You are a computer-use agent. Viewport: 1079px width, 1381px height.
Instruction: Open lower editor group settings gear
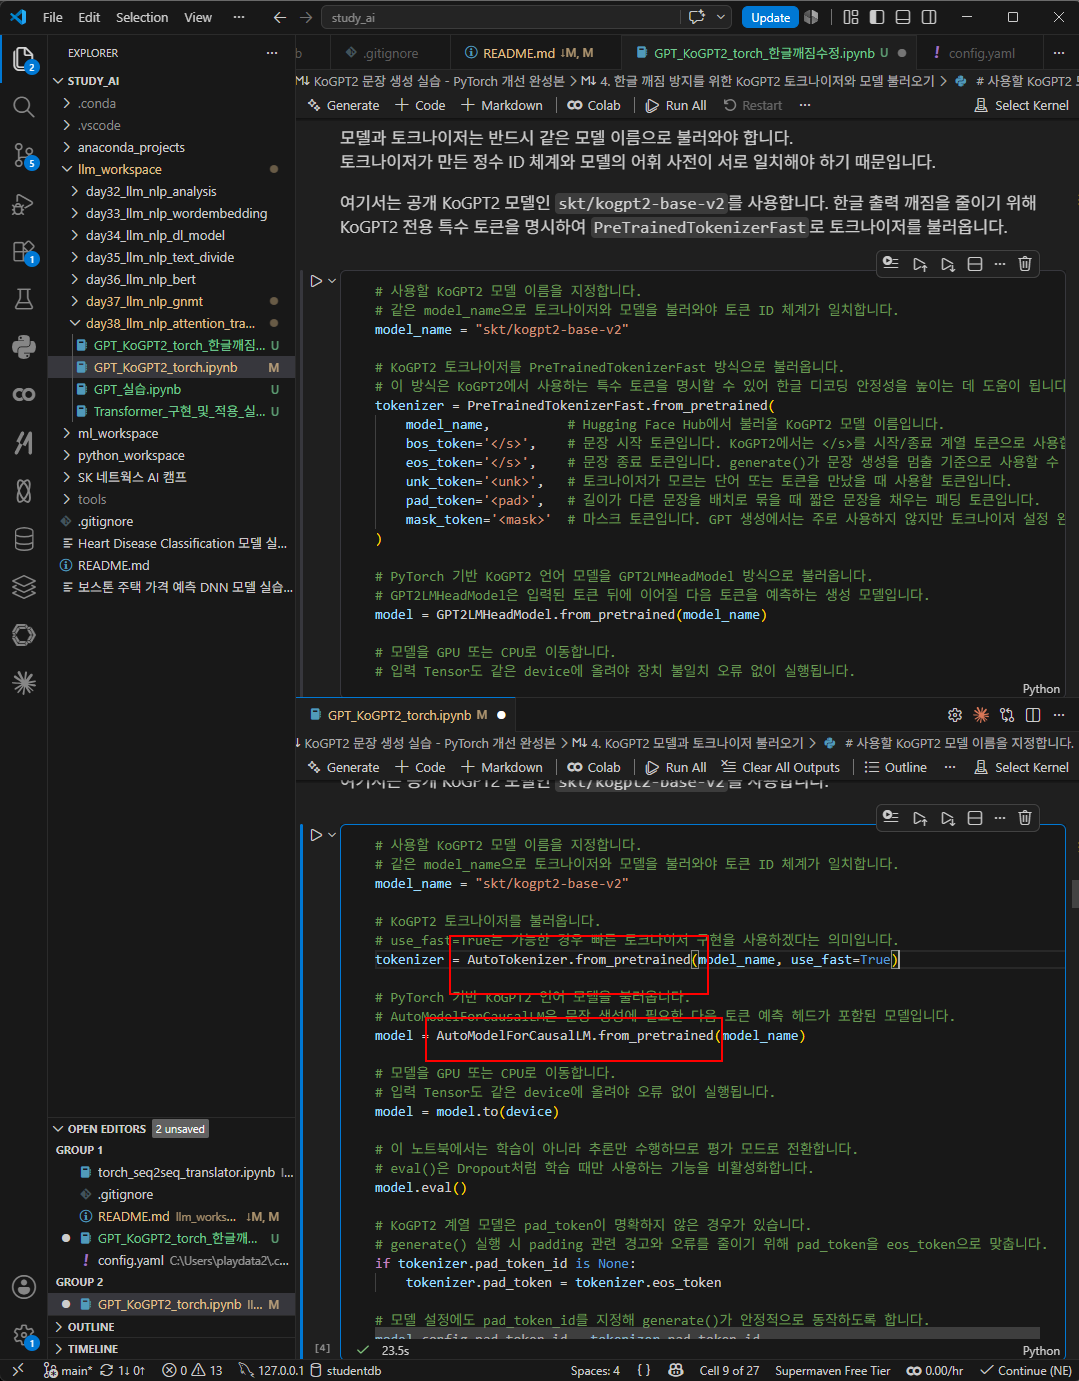[954, 715]
